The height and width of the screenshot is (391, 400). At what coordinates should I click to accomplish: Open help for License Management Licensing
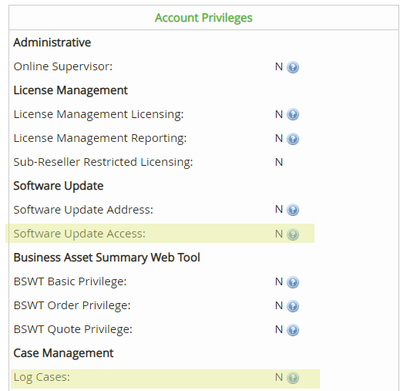pos(293,115)
